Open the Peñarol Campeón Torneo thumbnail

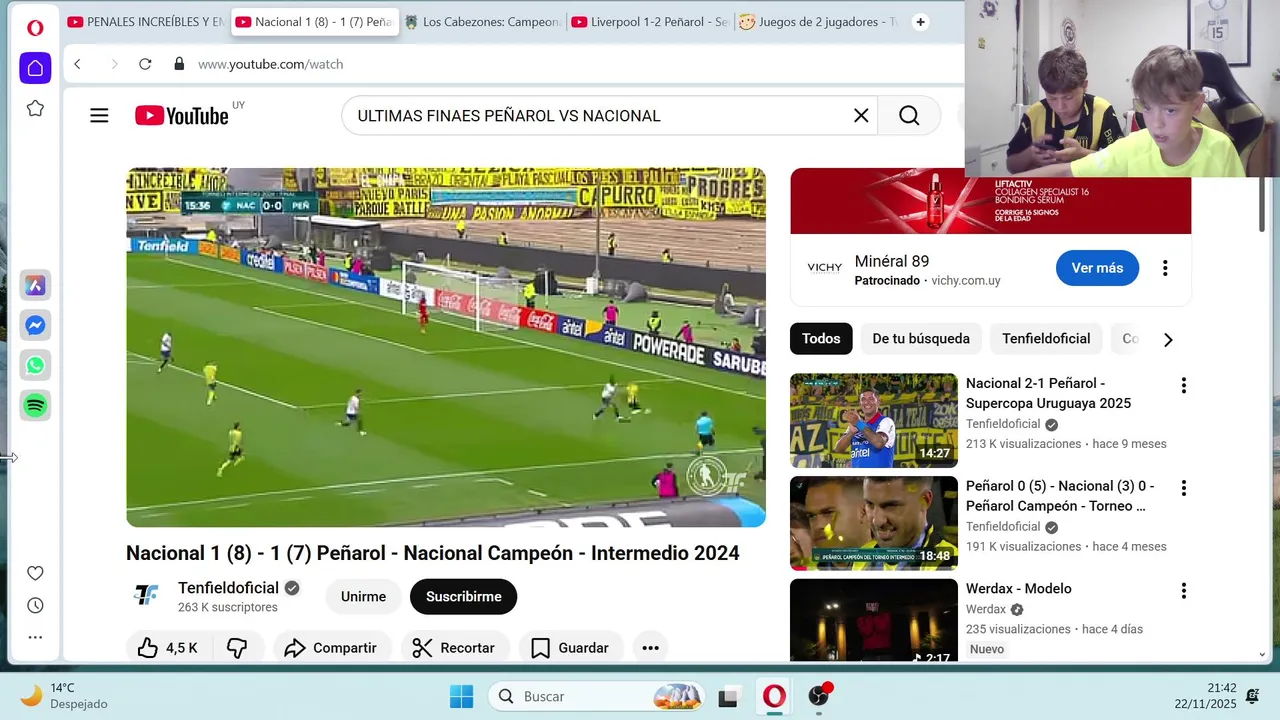[874, 523]
